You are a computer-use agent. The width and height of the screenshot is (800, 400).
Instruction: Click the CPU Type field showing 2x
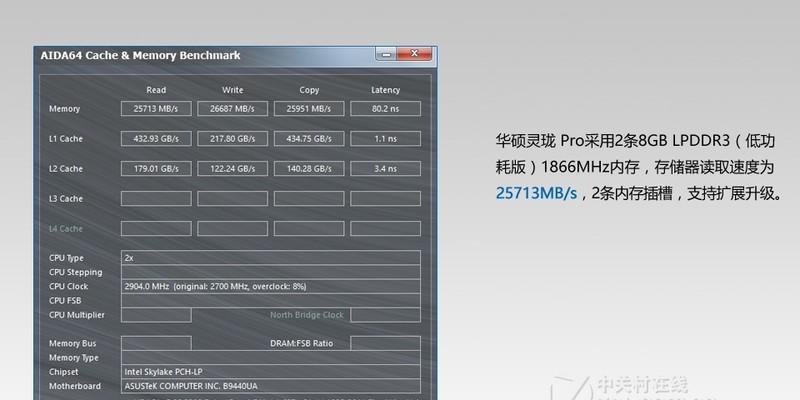click(271, 258)
